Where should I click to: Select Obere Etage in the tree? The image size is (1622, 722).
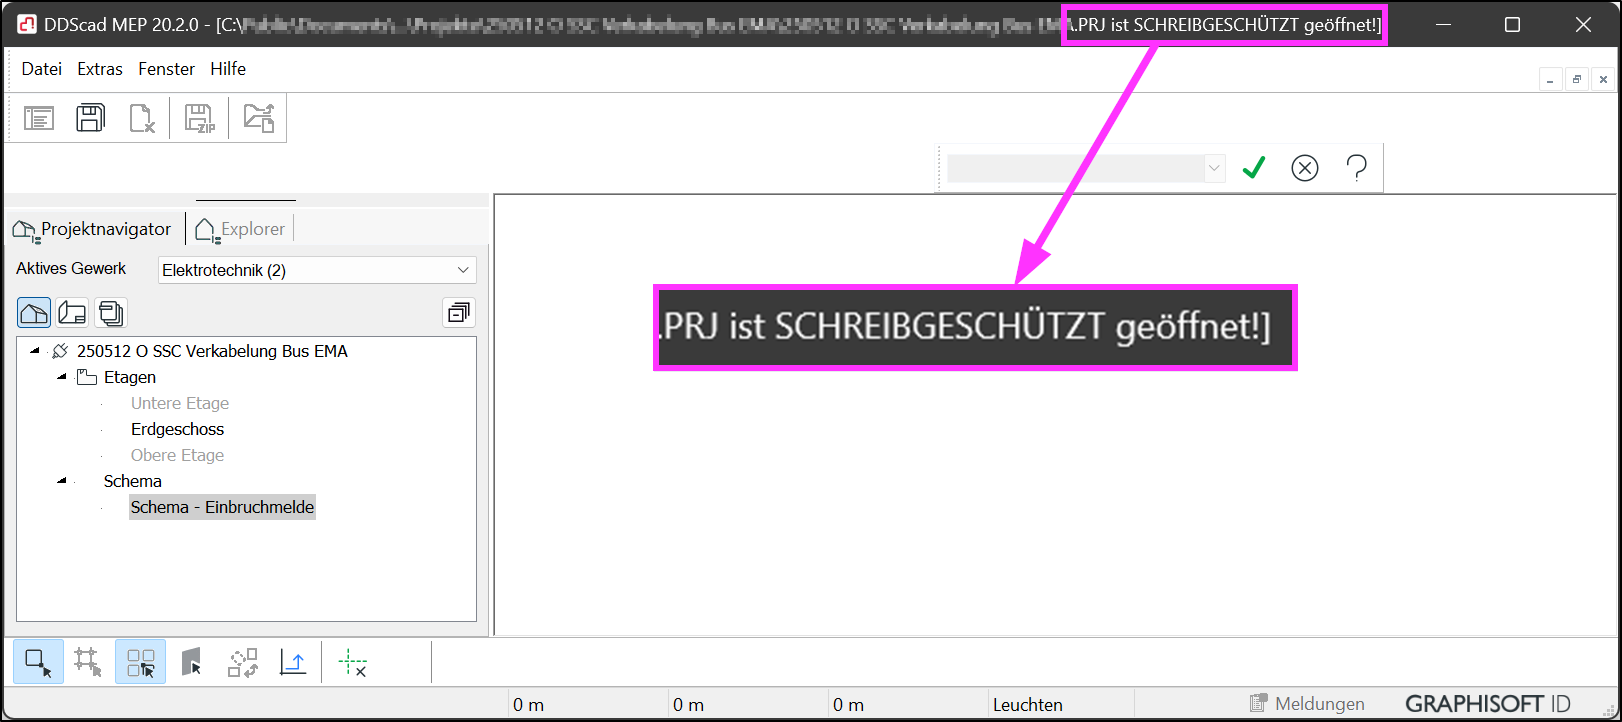click(177, 455)
